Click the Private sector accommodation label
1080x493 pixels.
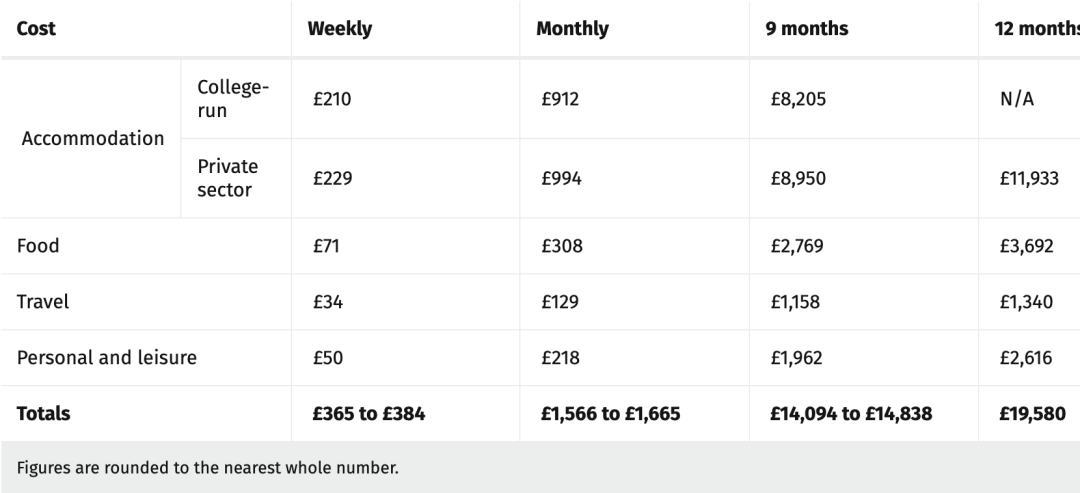click(x=227, y=178)
